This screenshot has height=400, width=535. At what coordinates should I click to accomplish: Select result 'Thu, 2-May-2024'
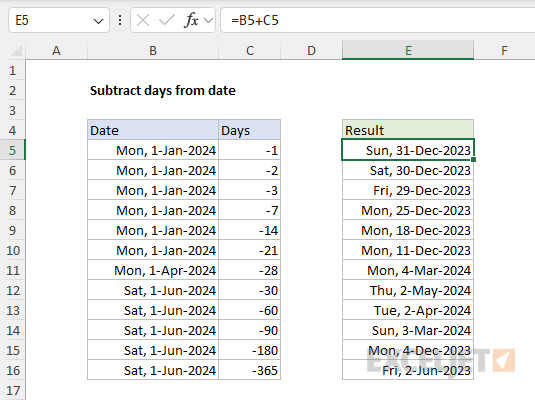[408, 290]
